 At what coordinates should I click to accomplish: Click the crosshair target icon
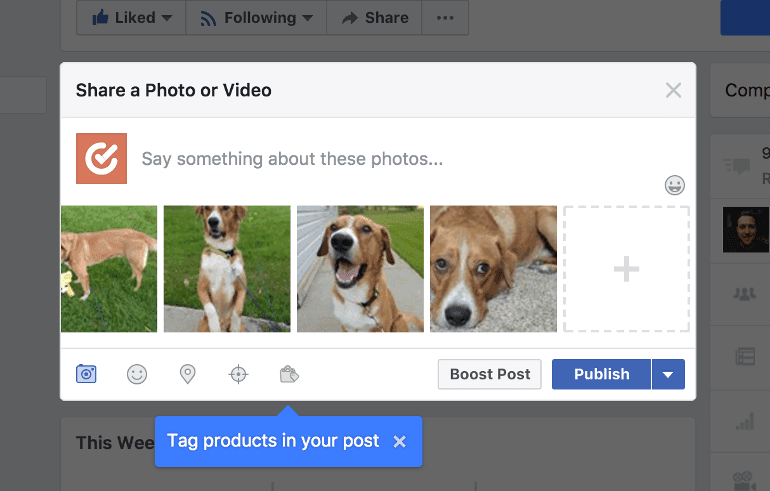pyautogui.click(x=238, y=374)
